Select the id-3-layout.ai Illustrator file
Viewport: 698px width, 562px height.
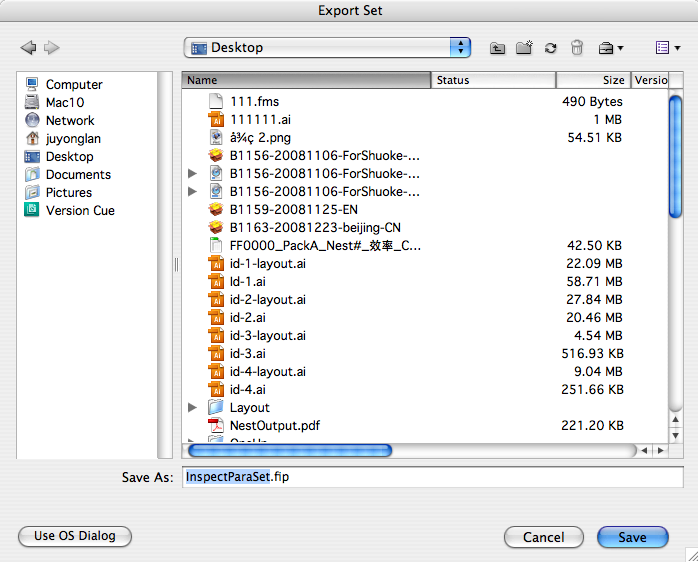(x=267, y=336)
